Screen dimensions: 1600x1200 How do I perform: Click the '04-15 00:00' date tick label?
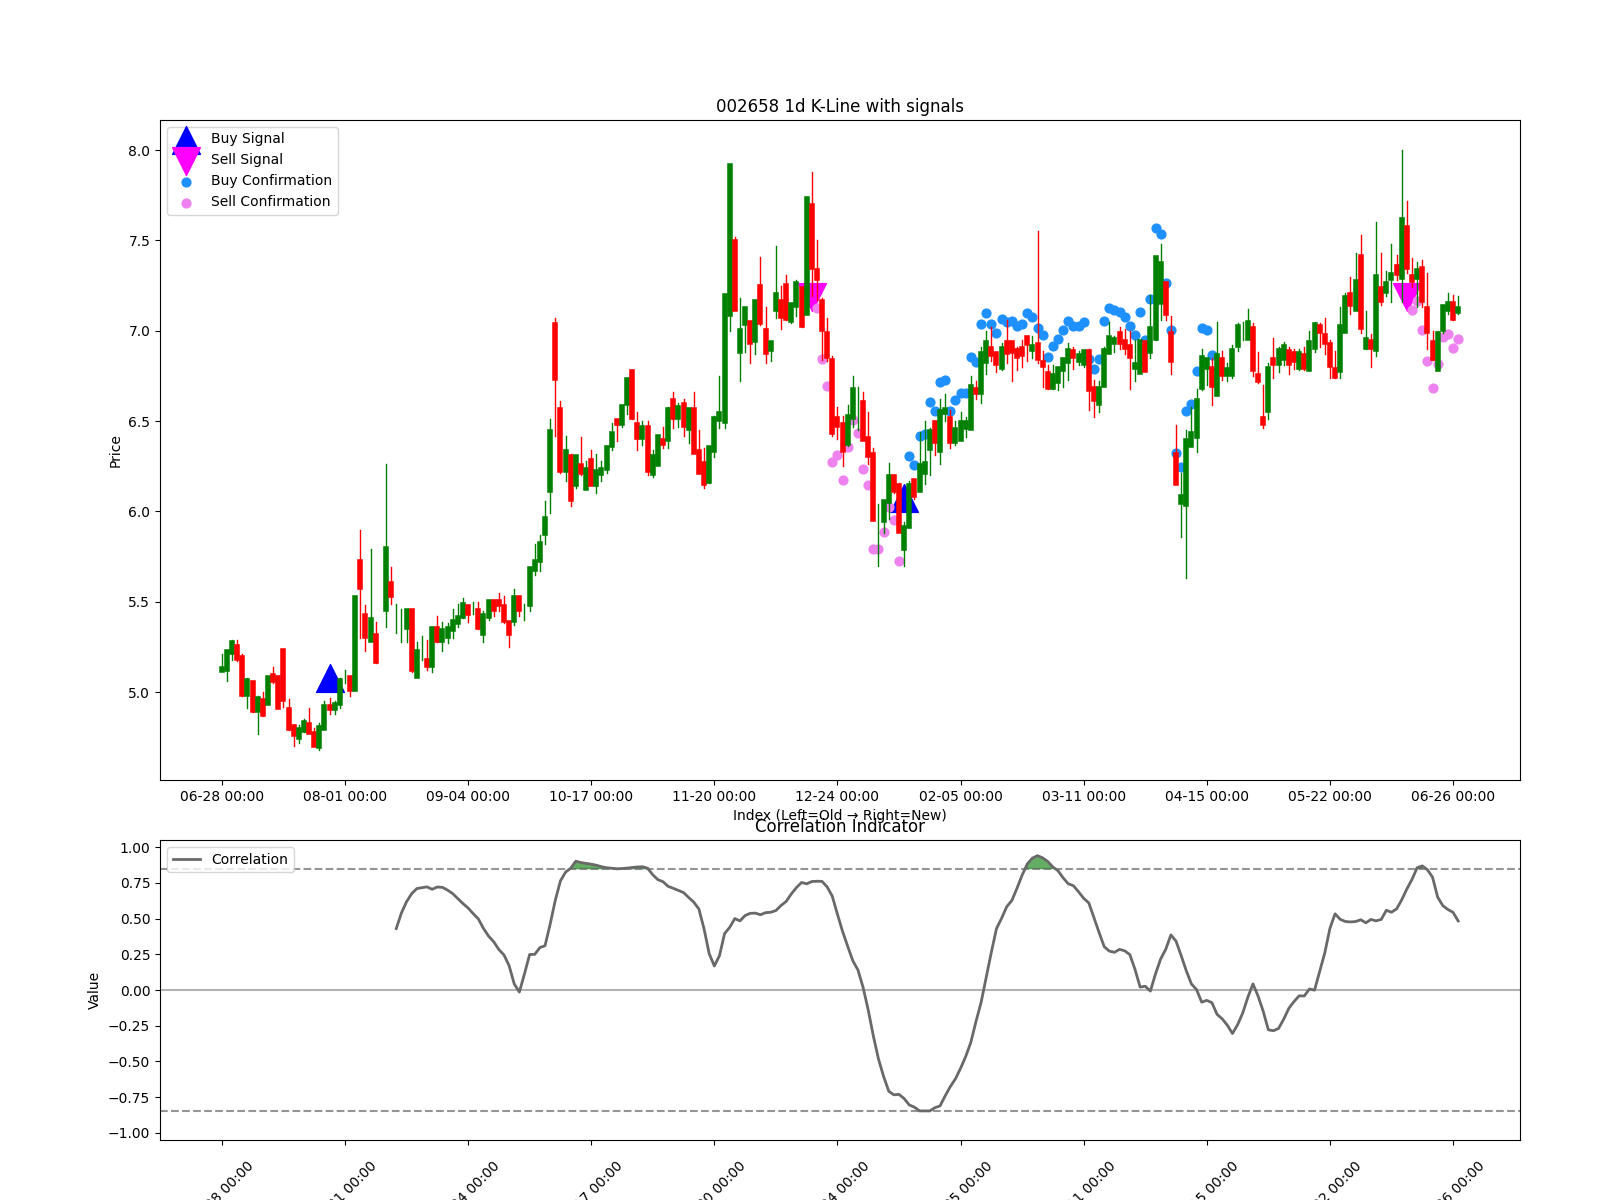pos(1207,796)
